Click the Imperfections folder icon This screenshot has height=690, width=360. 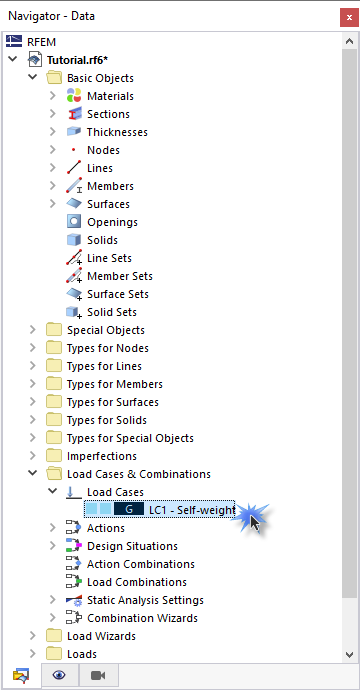[54, 456]
